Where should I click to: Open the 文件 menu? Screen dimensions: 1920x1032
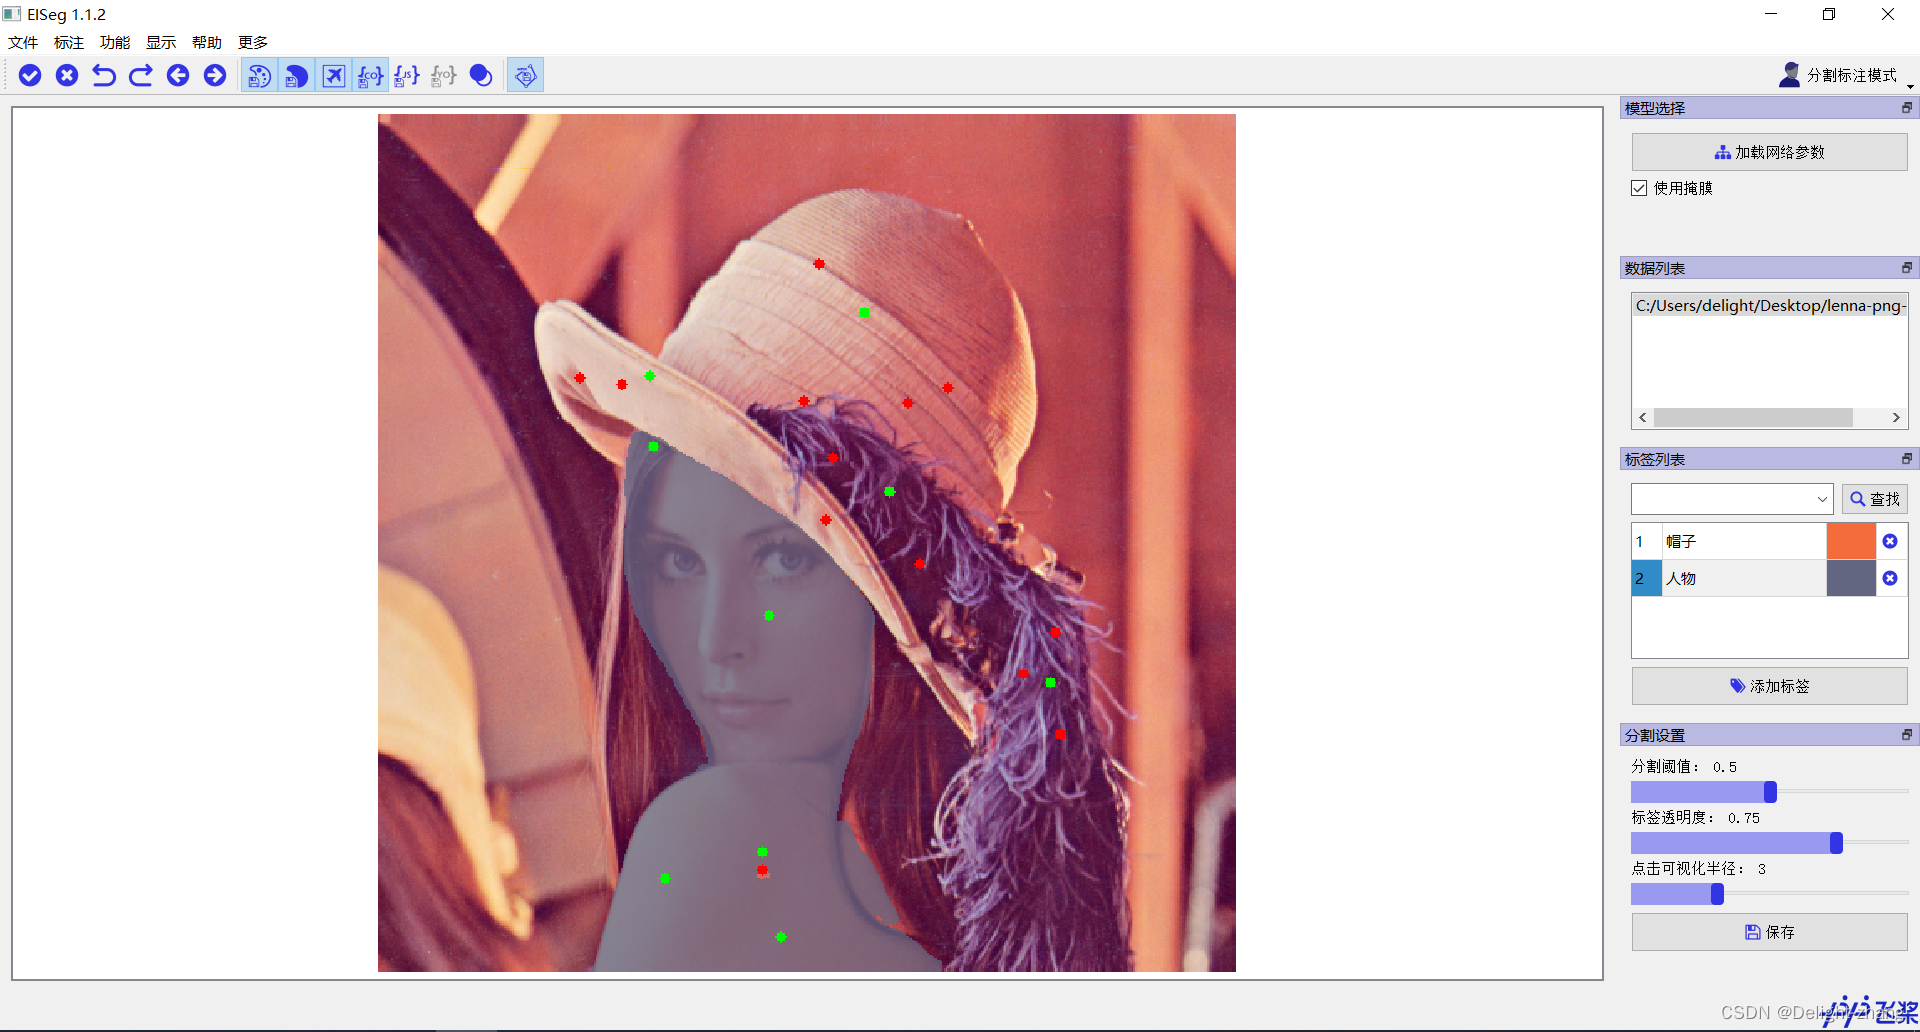click(23, 42)
